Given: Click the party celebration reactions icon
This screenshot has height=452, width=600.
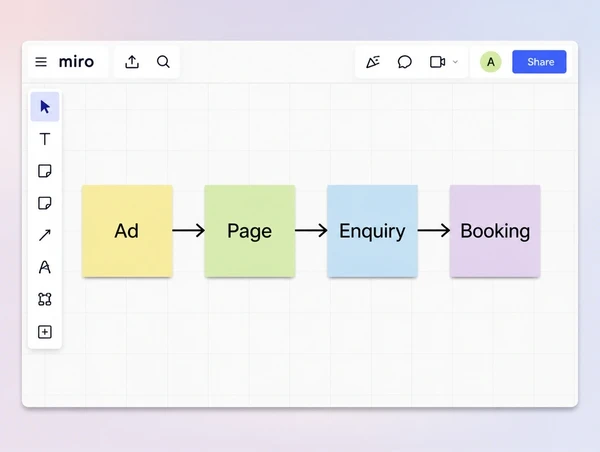Looking at the screenshot, I should point(373,62).
